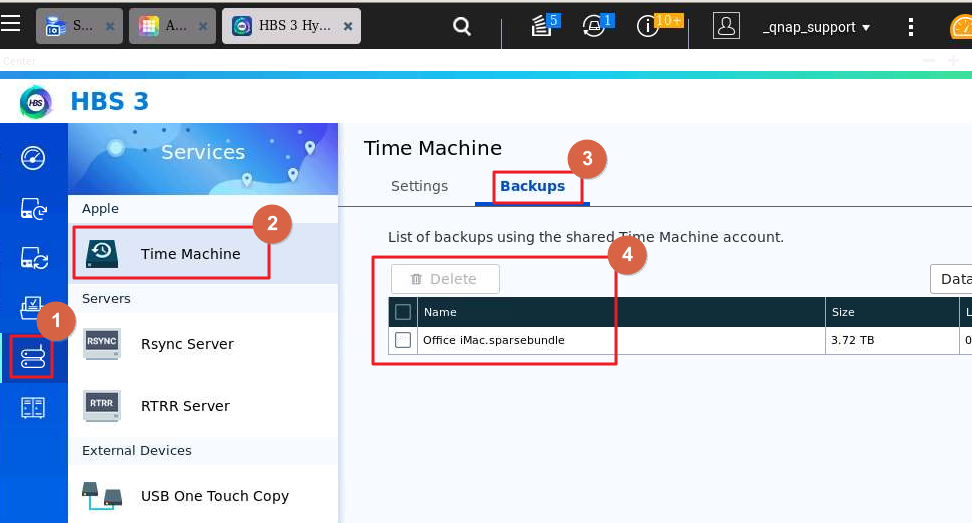Click the user profile avatar icon
The height and width of the screenshot is (523, 972).
pyautogui.click(x=726, y=26)
